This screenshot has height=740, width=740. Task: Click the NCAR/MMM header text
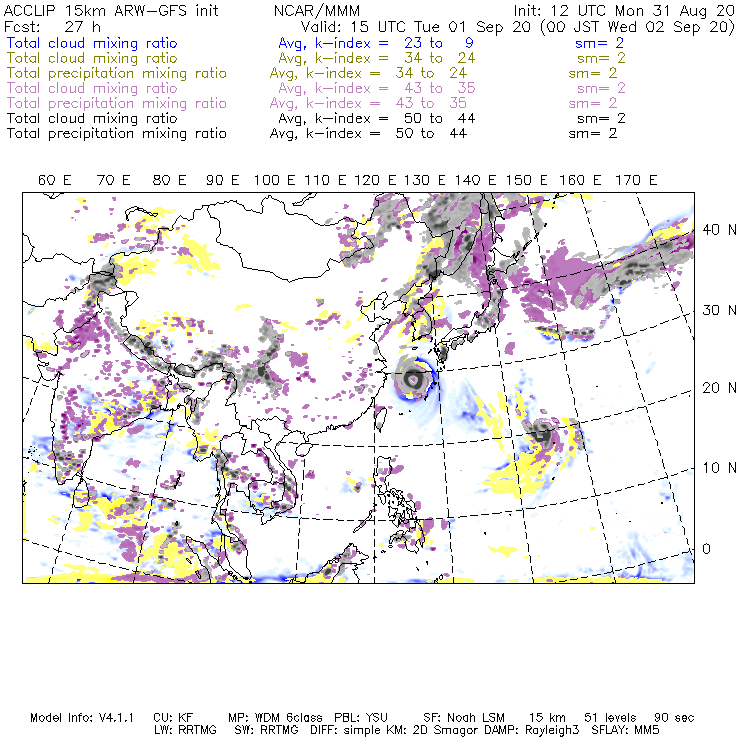[317, 11]
